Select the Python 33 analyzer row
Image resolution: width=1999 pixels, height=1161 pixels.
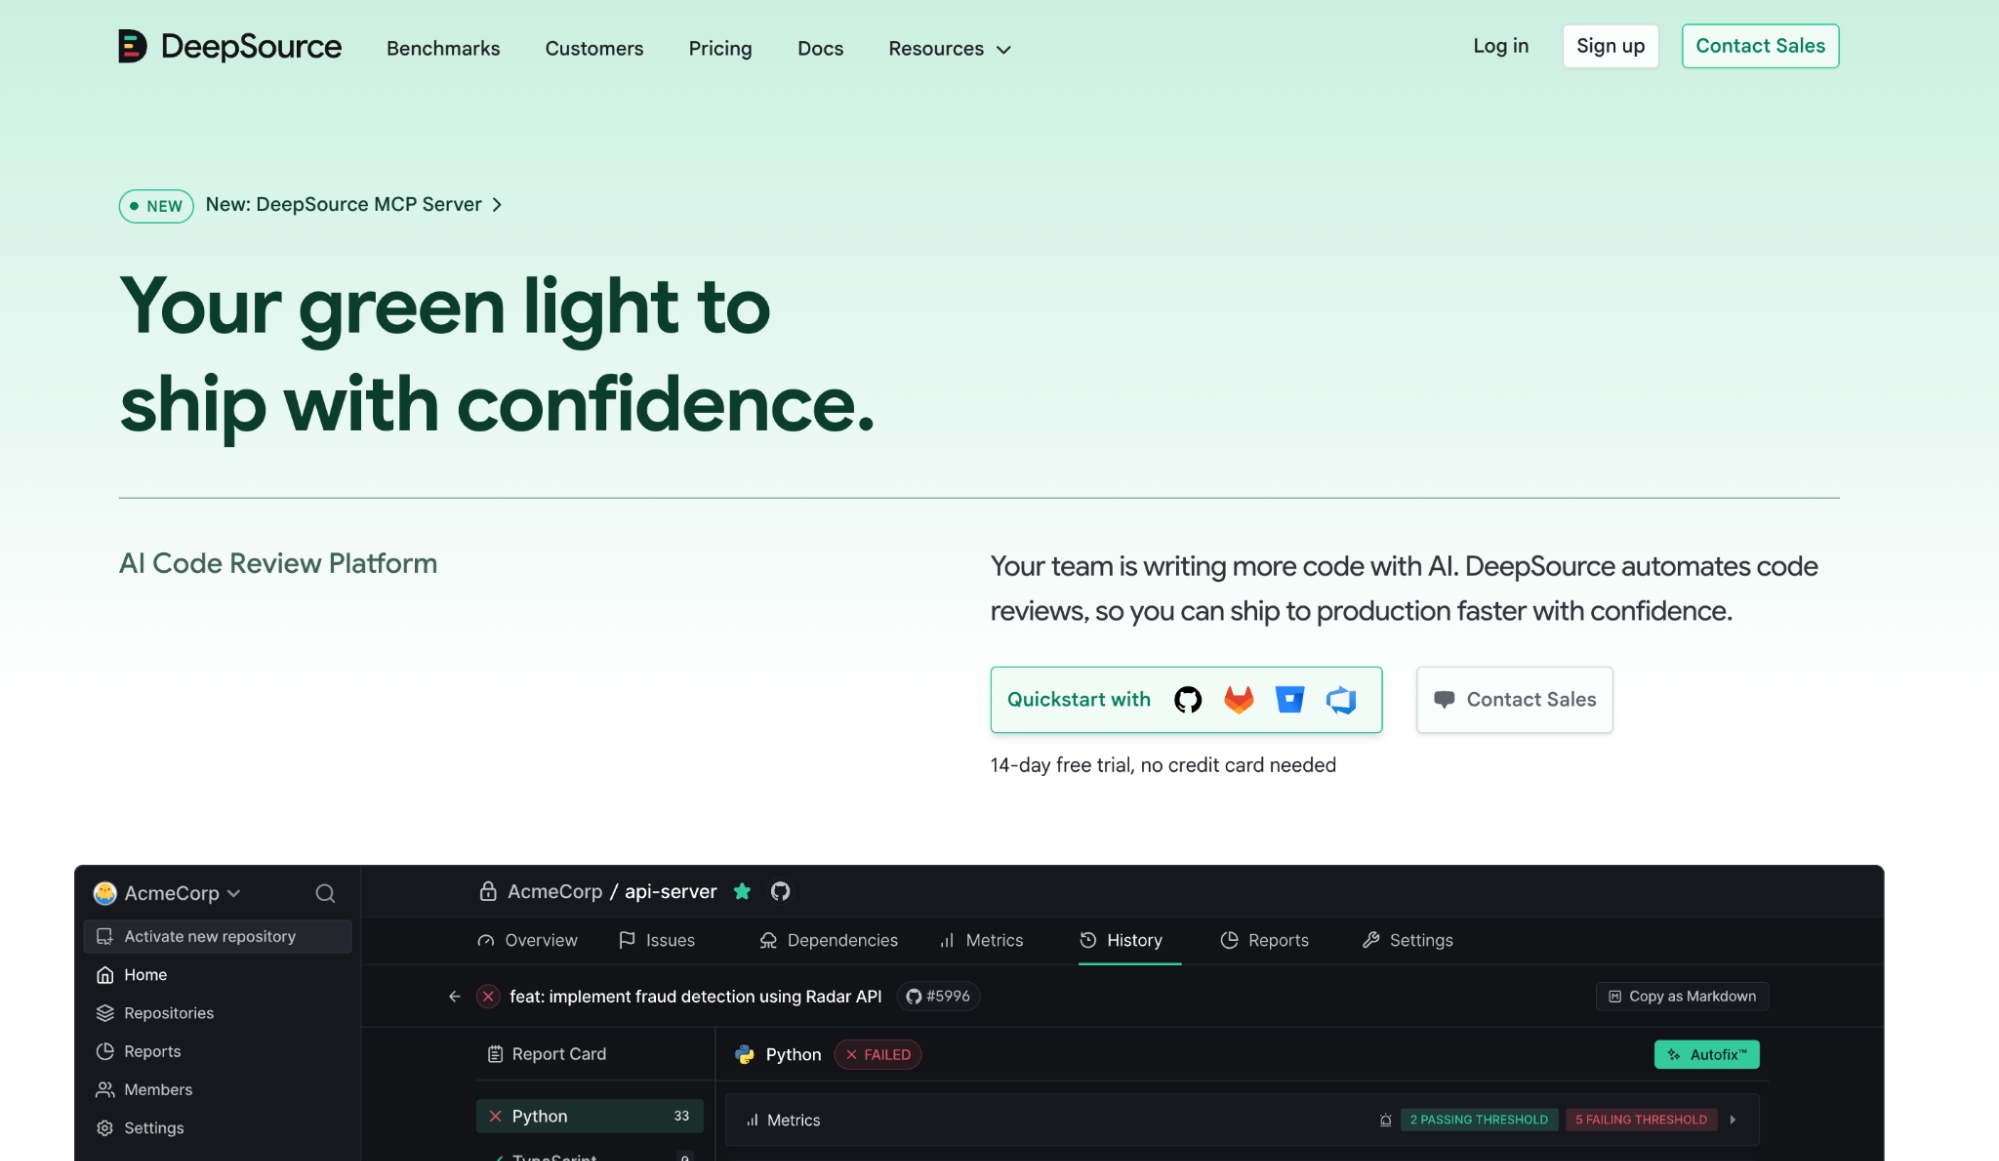pos(589,1116)
